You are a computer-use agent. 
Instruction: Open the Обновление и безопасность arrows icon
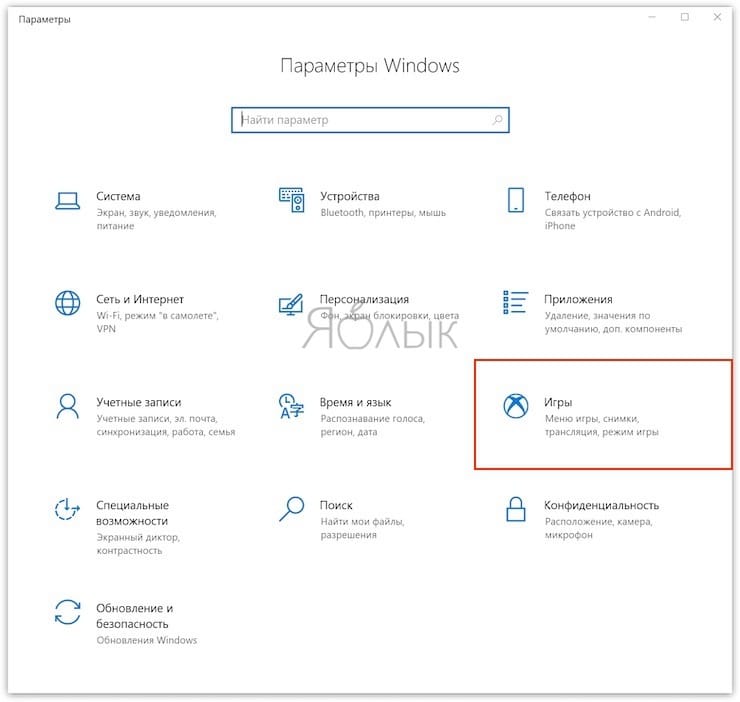(x=67, y=612)
